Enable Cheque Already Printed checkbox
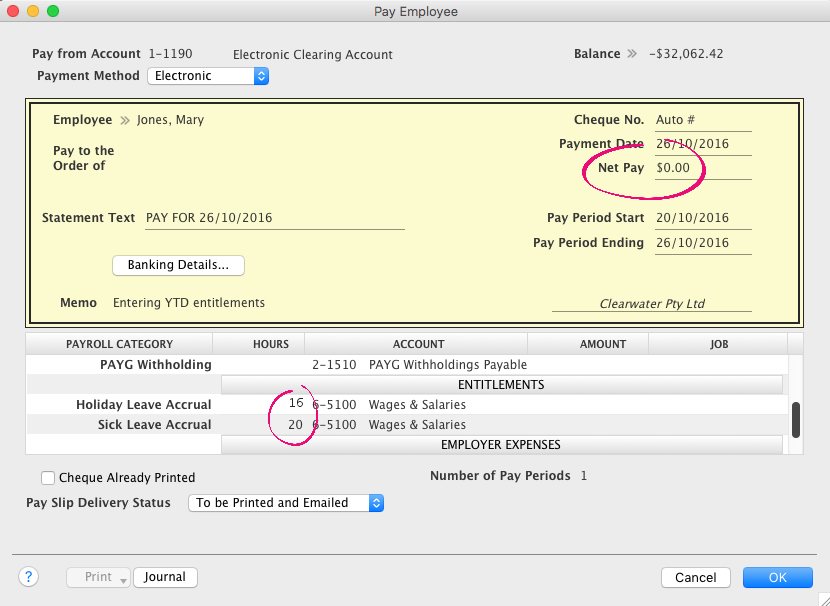Screen dimensions: 830x606 coord(48,478)
